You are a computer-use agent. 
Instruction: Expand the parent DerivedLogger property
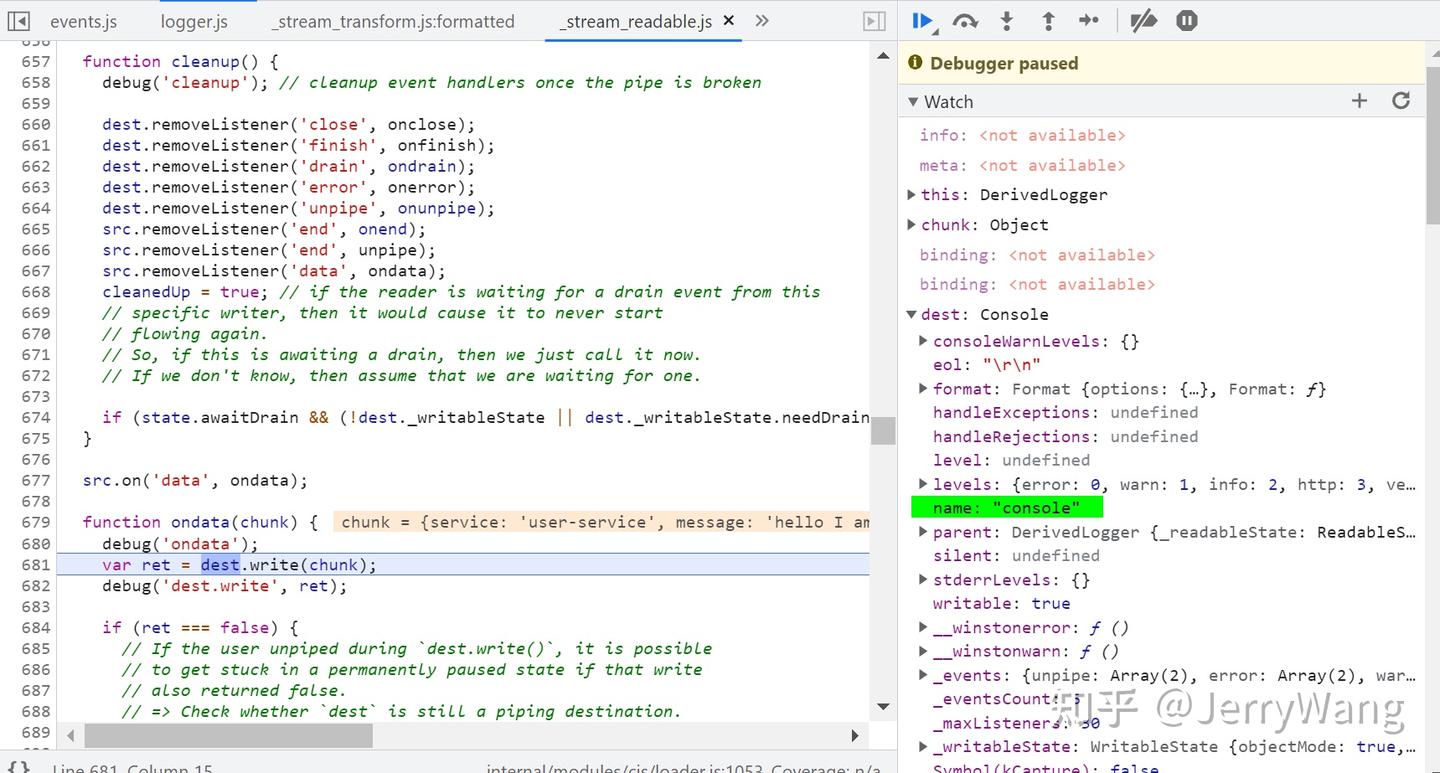click(924, 532)
